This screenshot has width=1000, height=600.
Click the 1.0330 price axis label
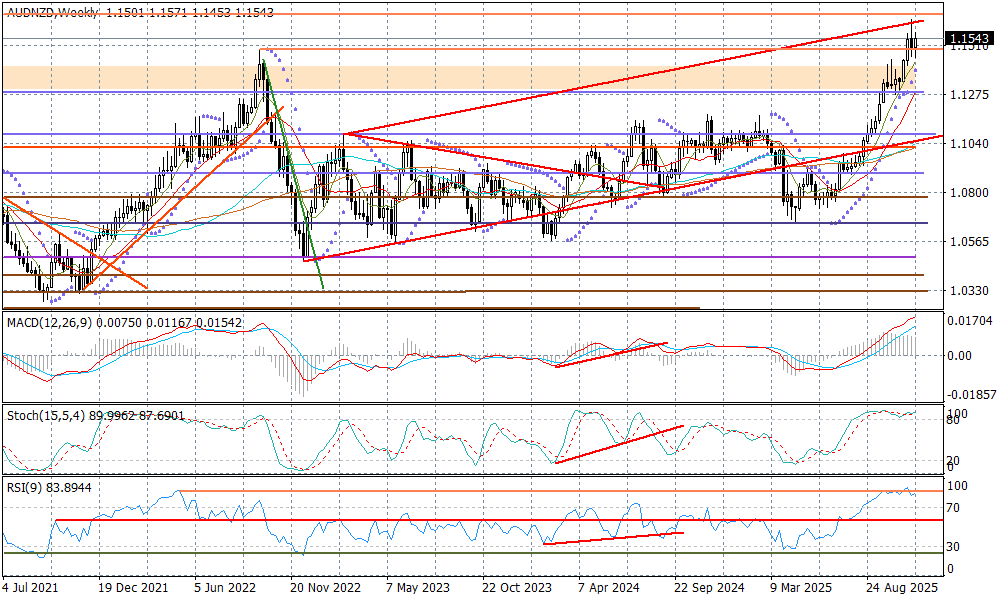pyautogui.click(x=967, y=290)
